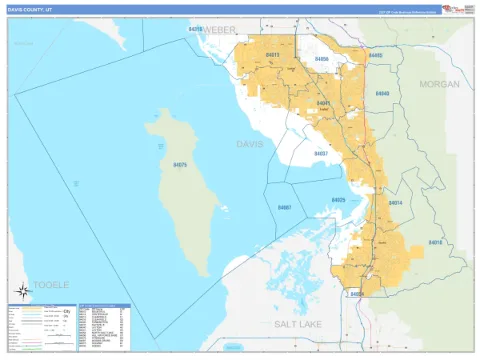
Task: Click ZIP code label 84014
Action: pyautogui.click(x=395, y=203)
